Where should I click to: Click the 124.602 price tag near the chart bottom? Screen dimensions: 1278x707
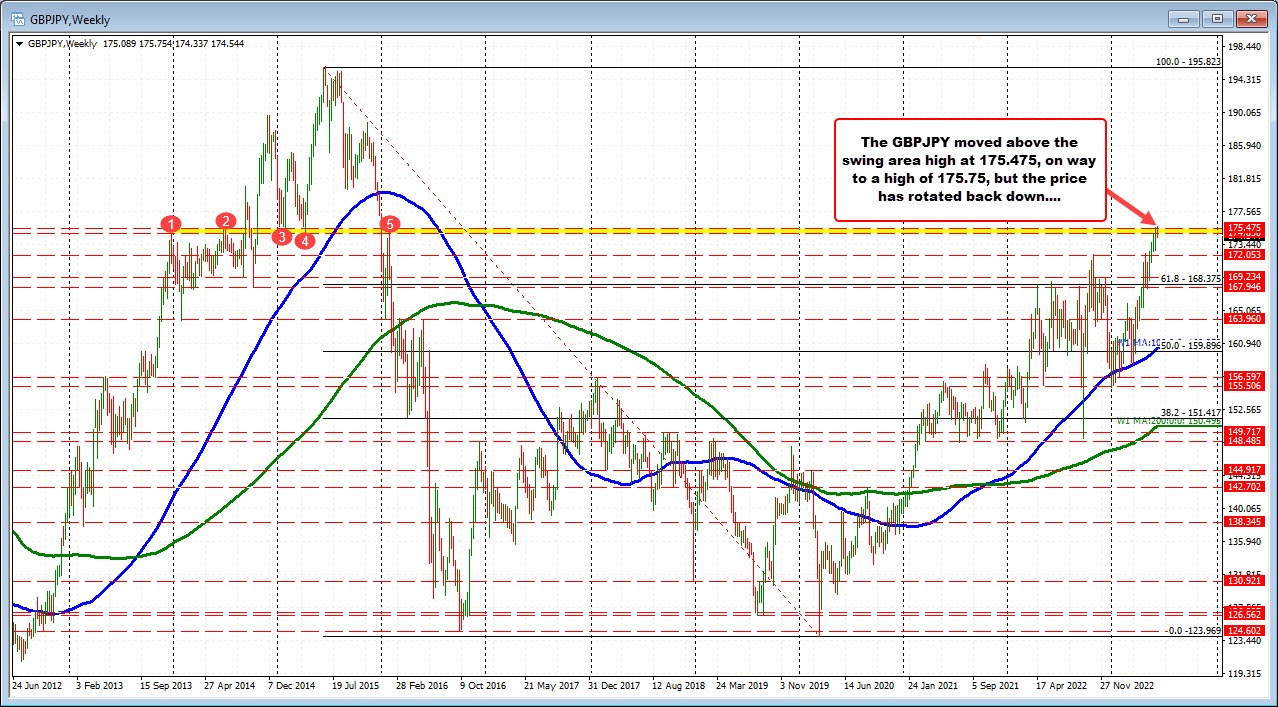click(x=1243, y=630)
